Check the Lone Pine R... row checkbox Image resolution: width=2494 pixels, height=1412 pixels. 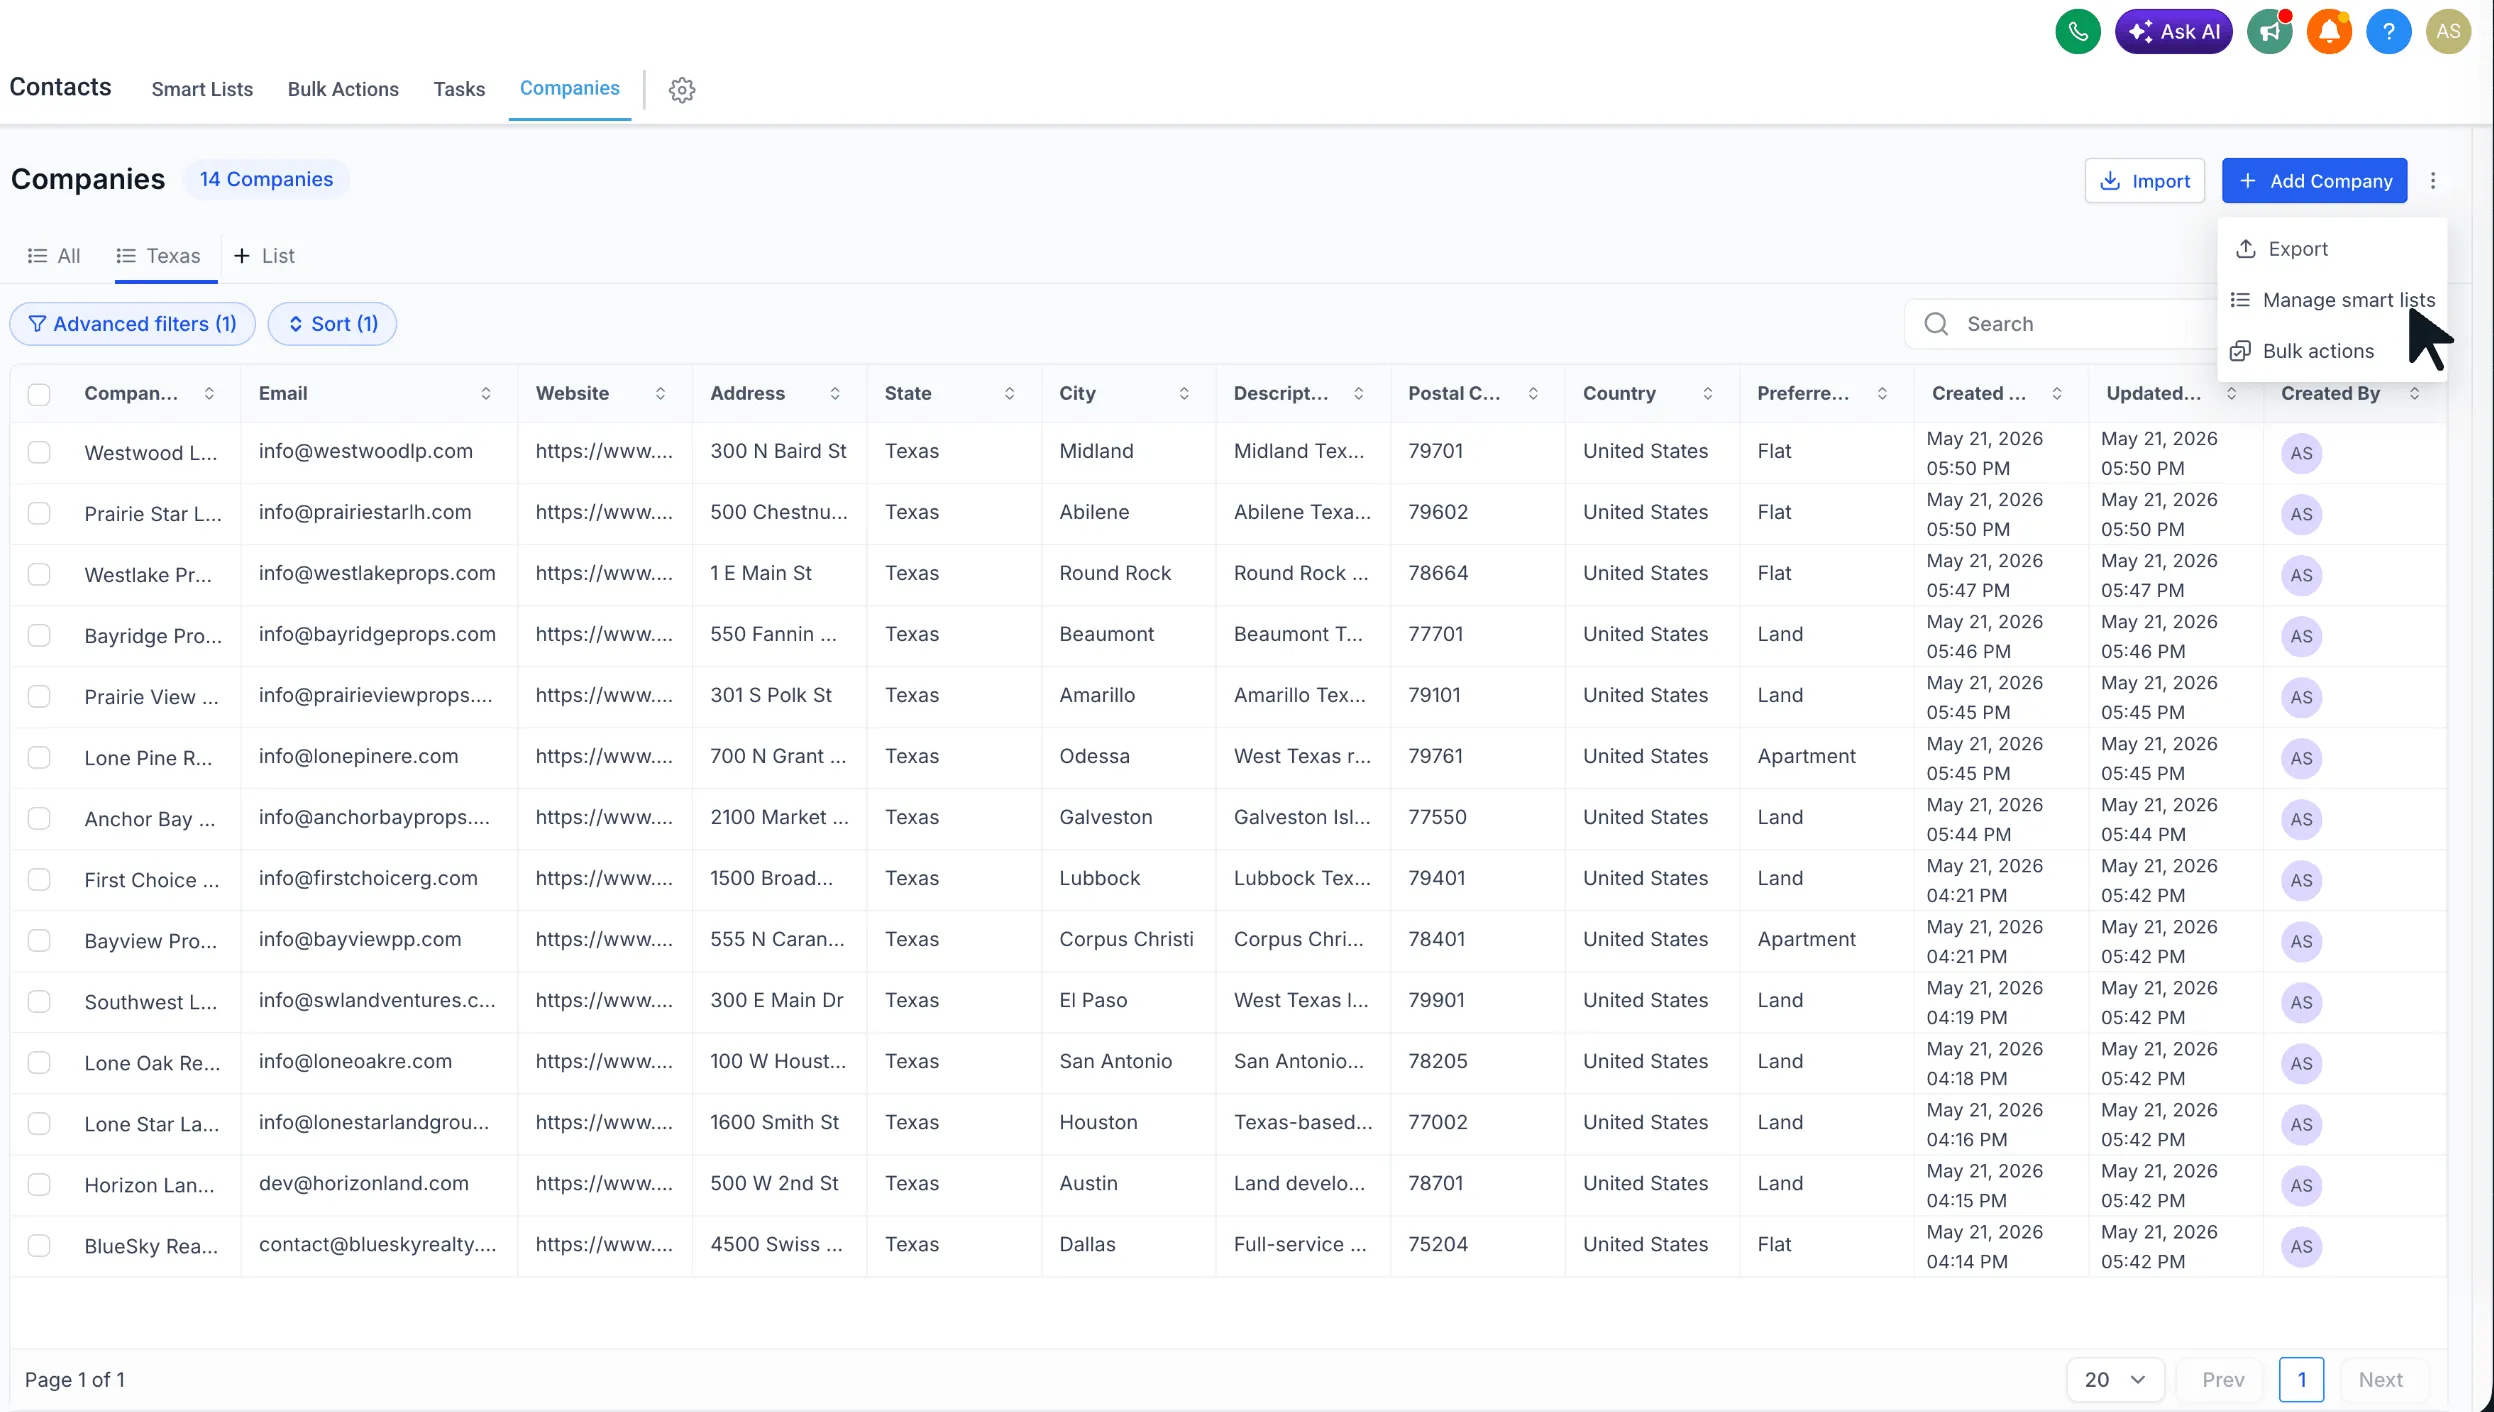click(x=39, y=757)
